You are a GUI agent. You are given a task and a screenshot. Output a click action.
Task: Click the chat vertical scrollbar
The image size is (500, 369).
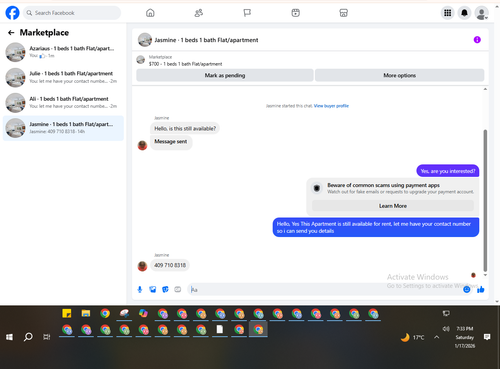click(x=485, y=200)
